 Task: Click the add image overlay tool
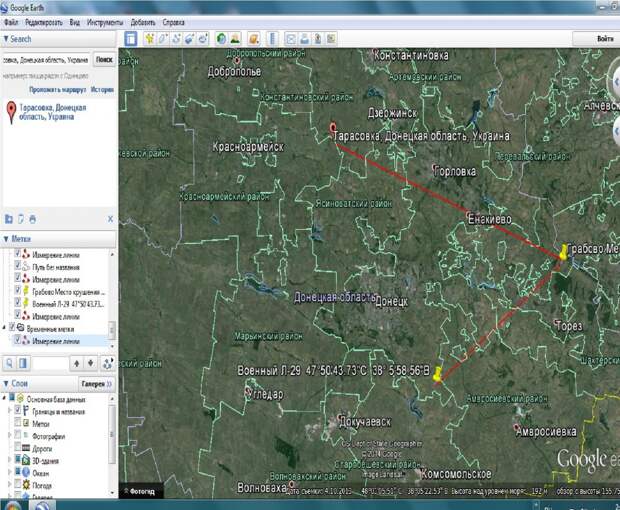click(190, 39)
